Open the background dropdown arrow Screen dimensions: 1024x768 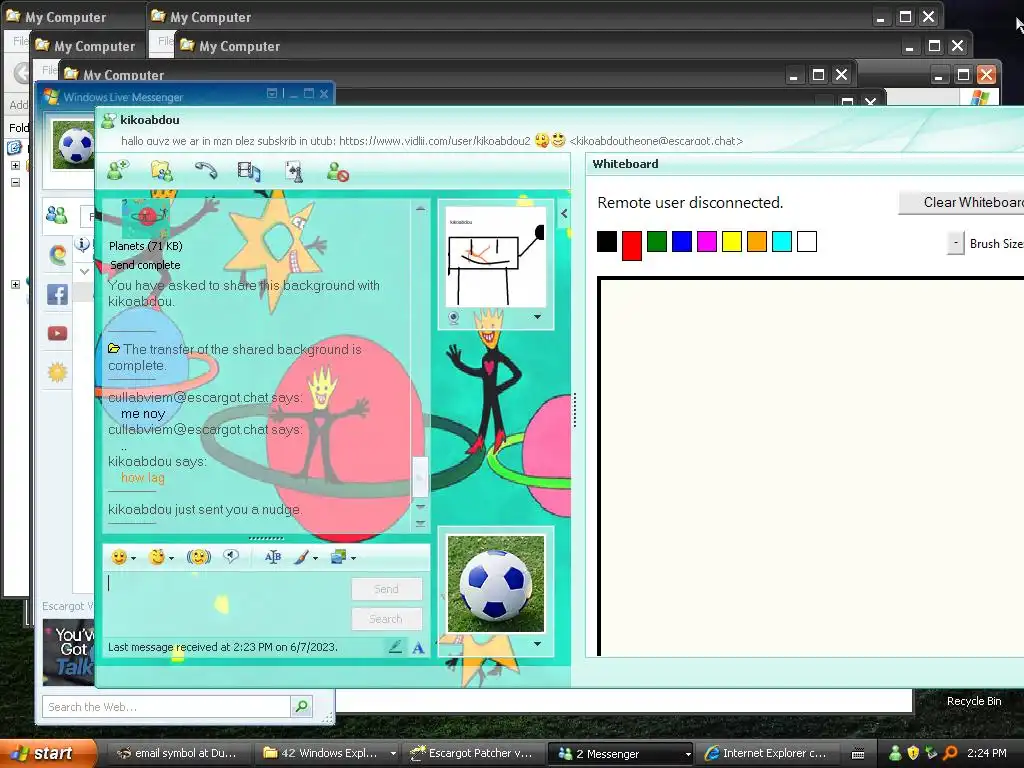pos(315,558)
